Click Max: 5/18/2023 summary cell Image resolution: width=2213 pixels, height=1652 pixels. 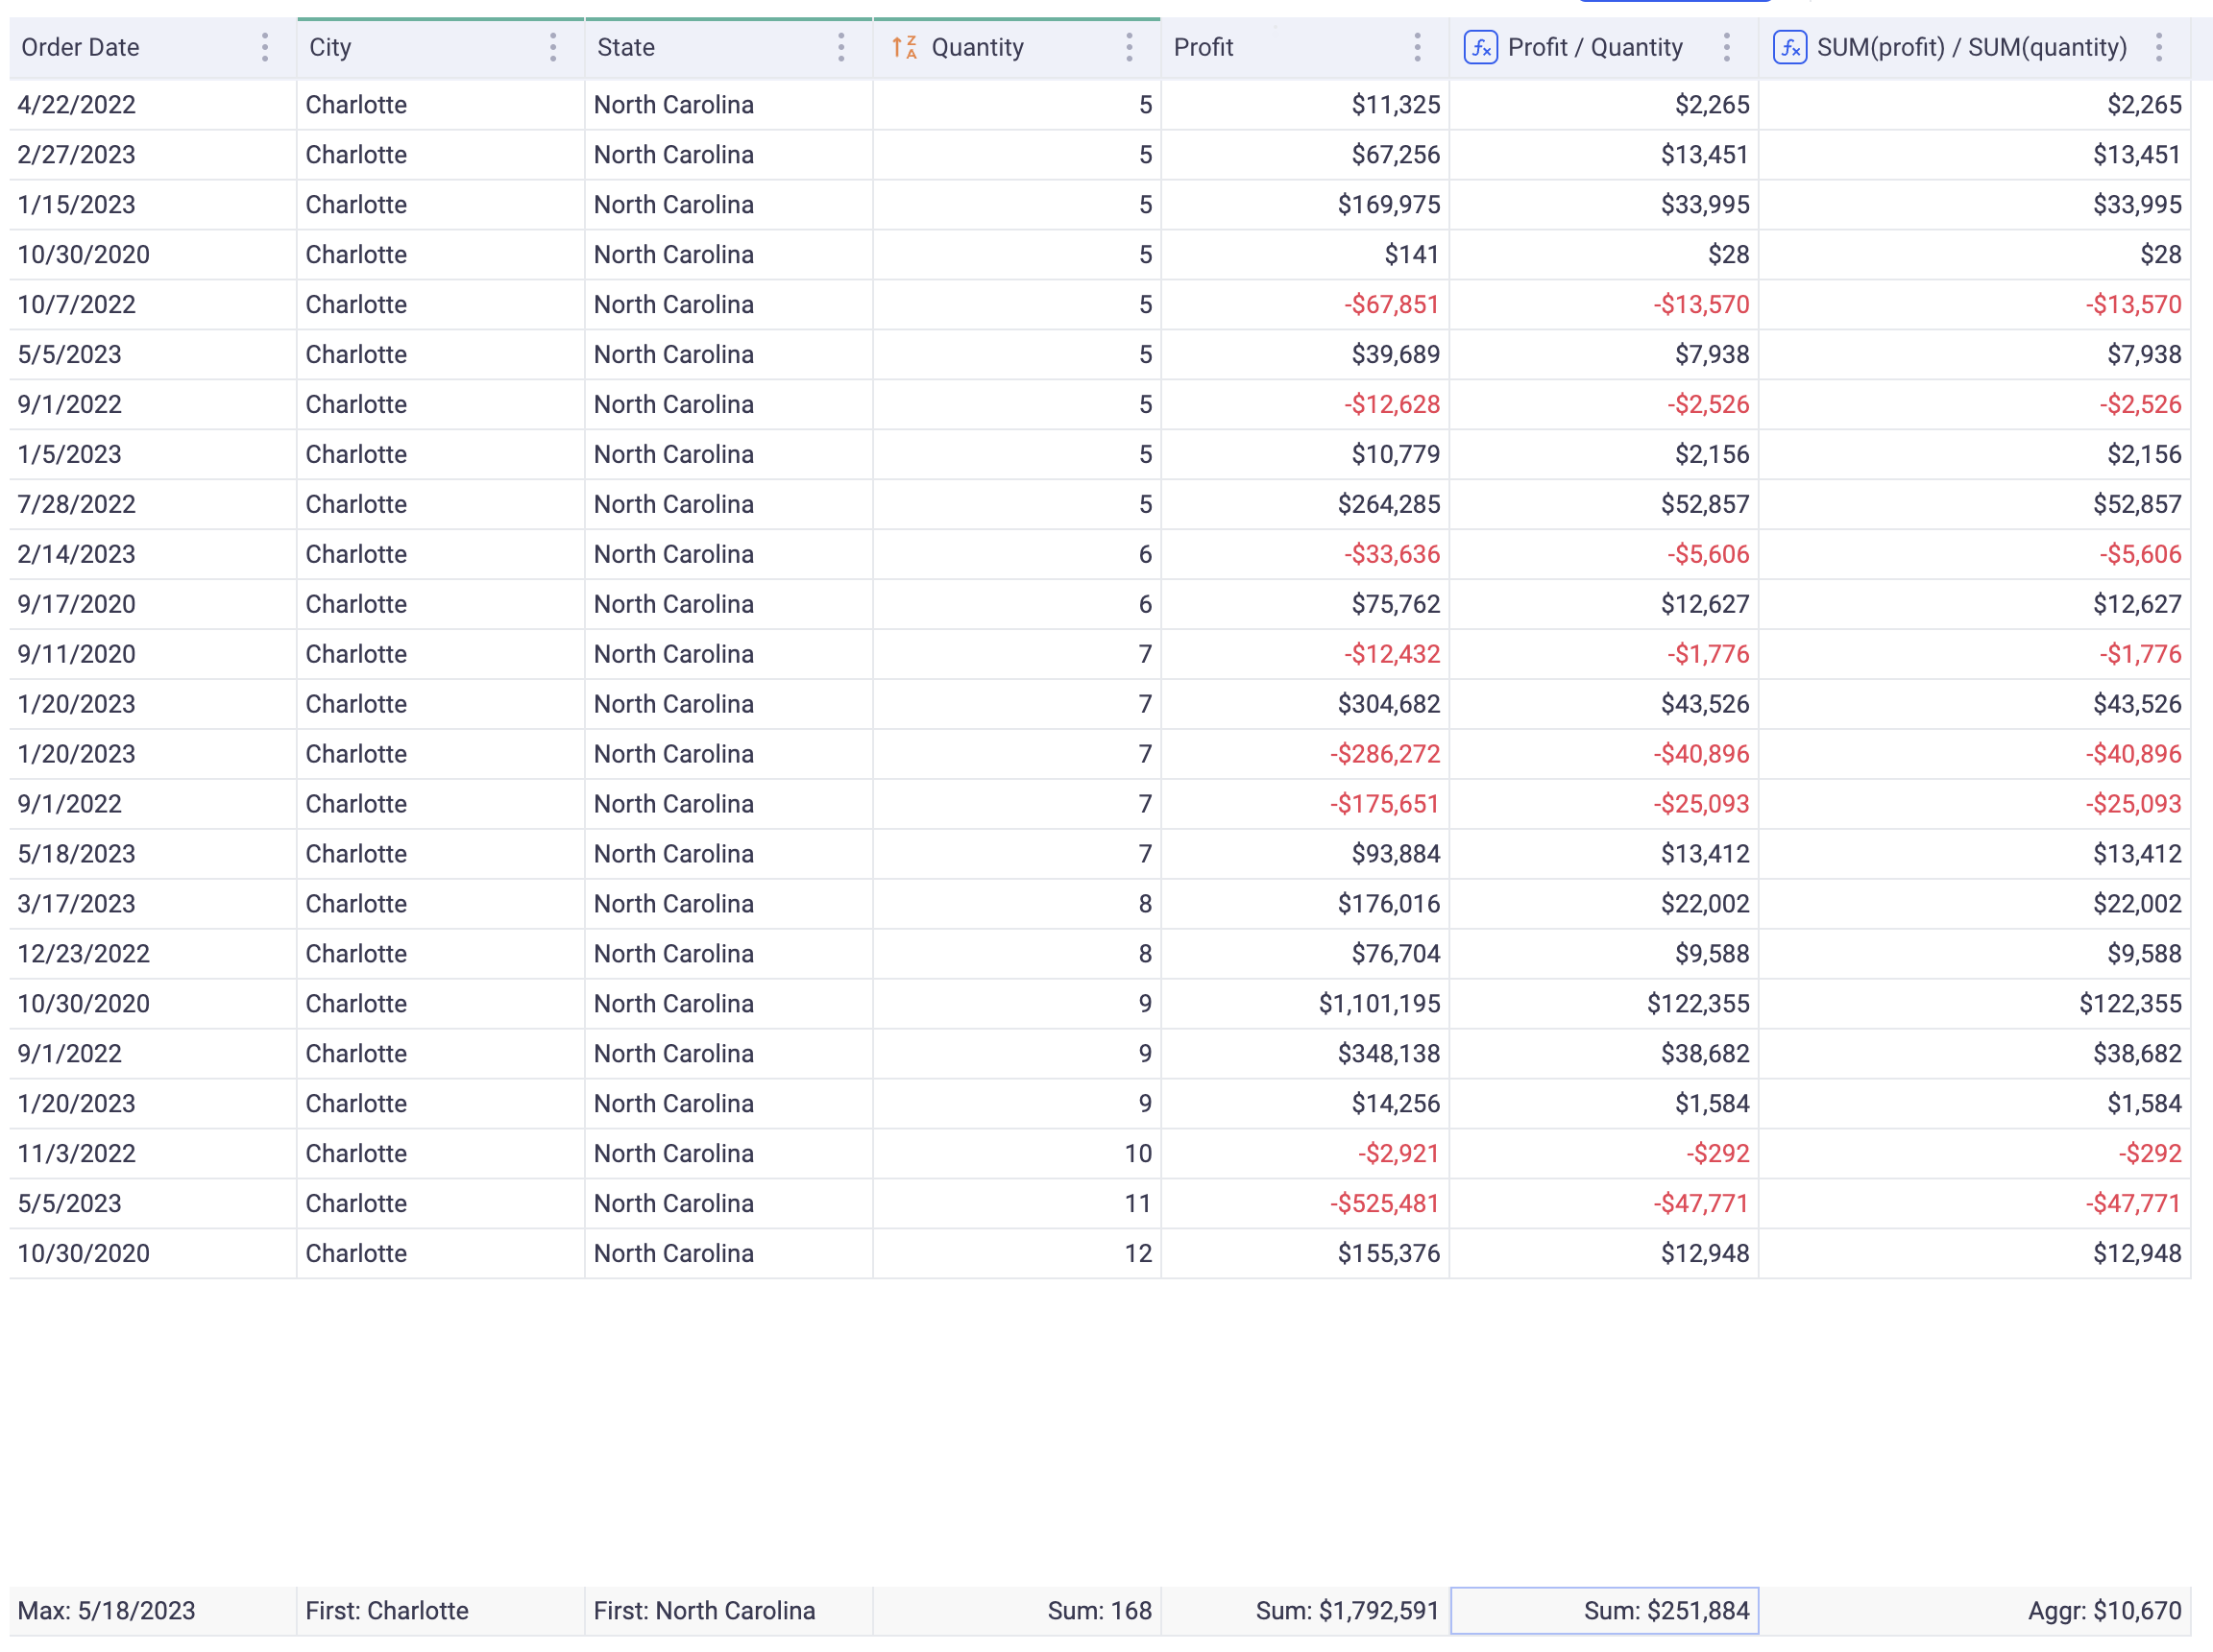coord(107,1610)
